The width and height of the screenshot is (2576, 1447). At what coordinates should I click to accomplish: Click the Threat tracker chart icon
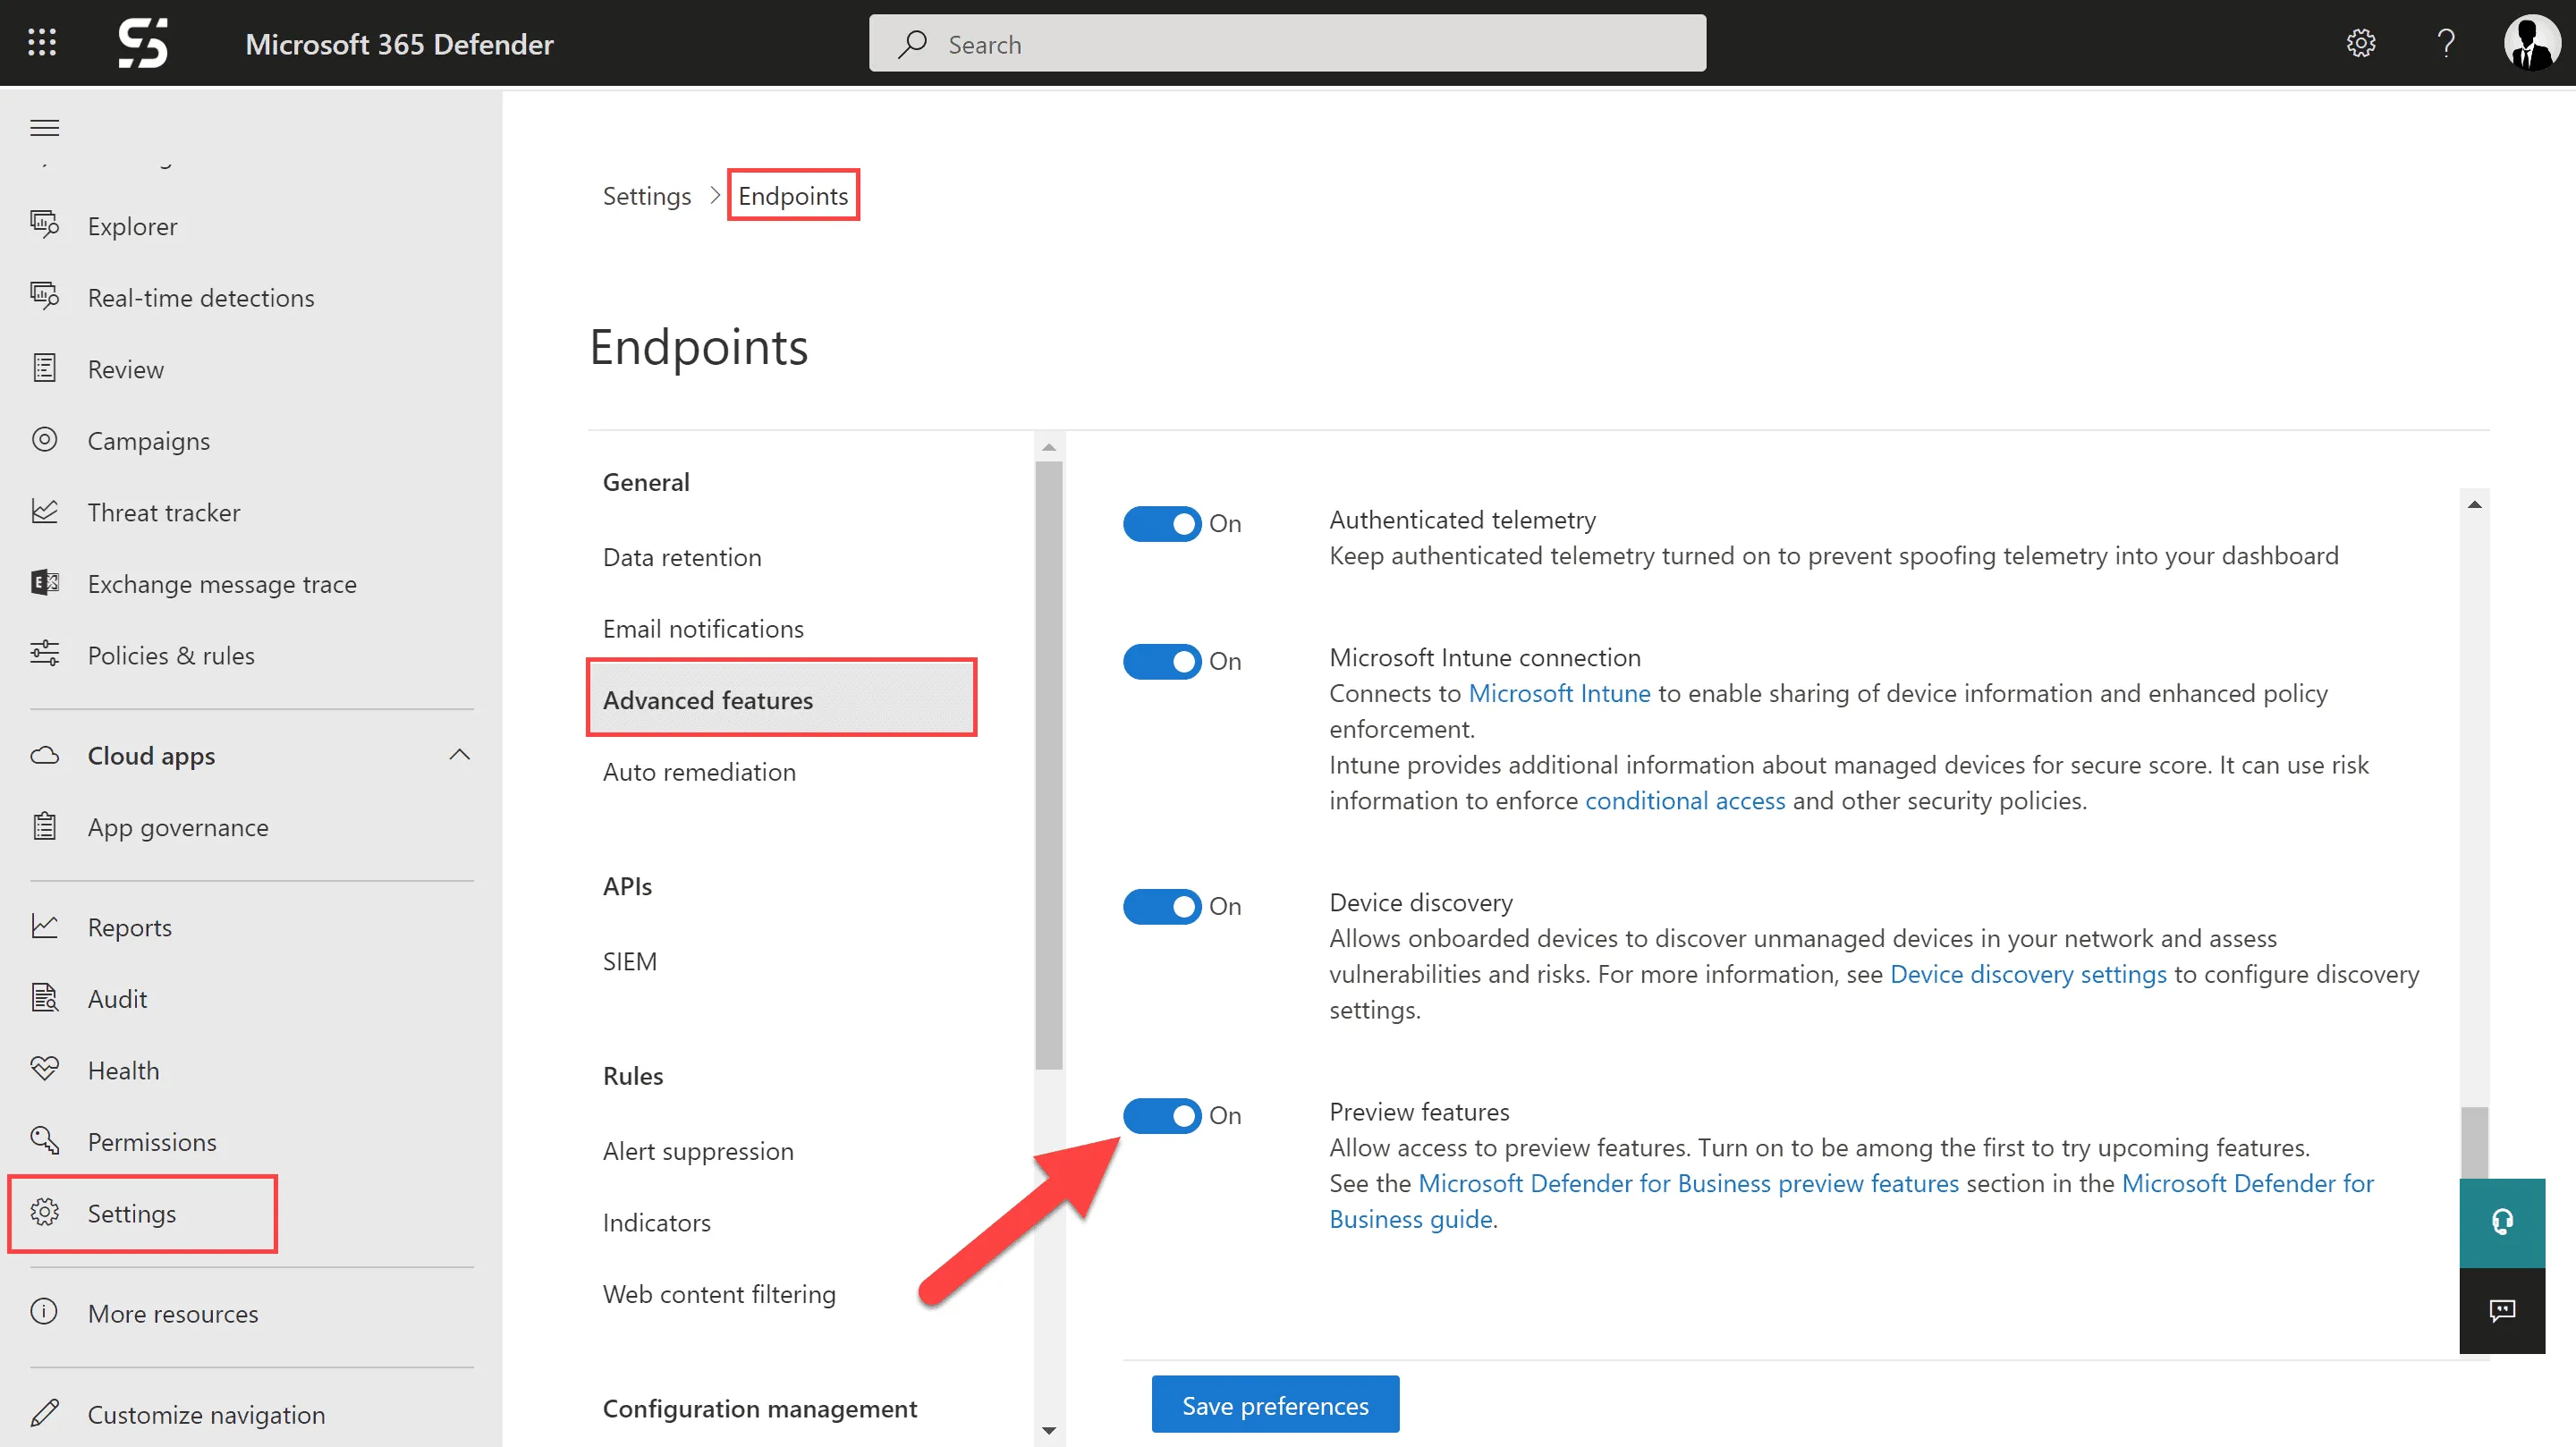pos(45,512)
